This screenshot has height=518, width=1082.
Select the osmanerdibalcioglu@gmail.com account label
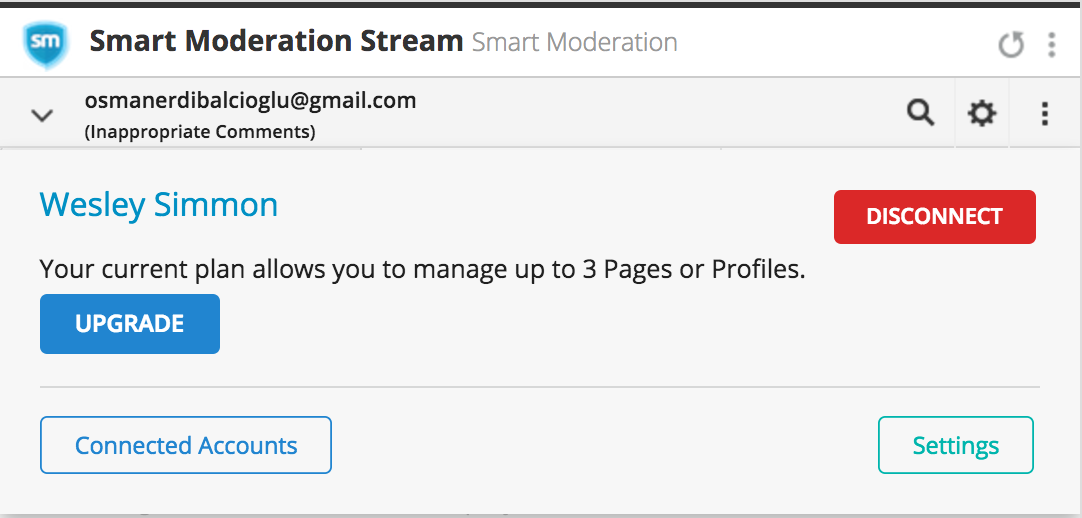250,101
